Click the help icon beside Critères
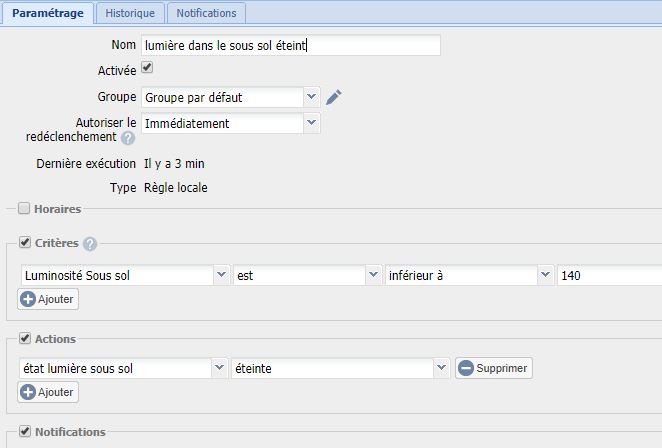This screenshot has width=662, height=448. [90, 244]
